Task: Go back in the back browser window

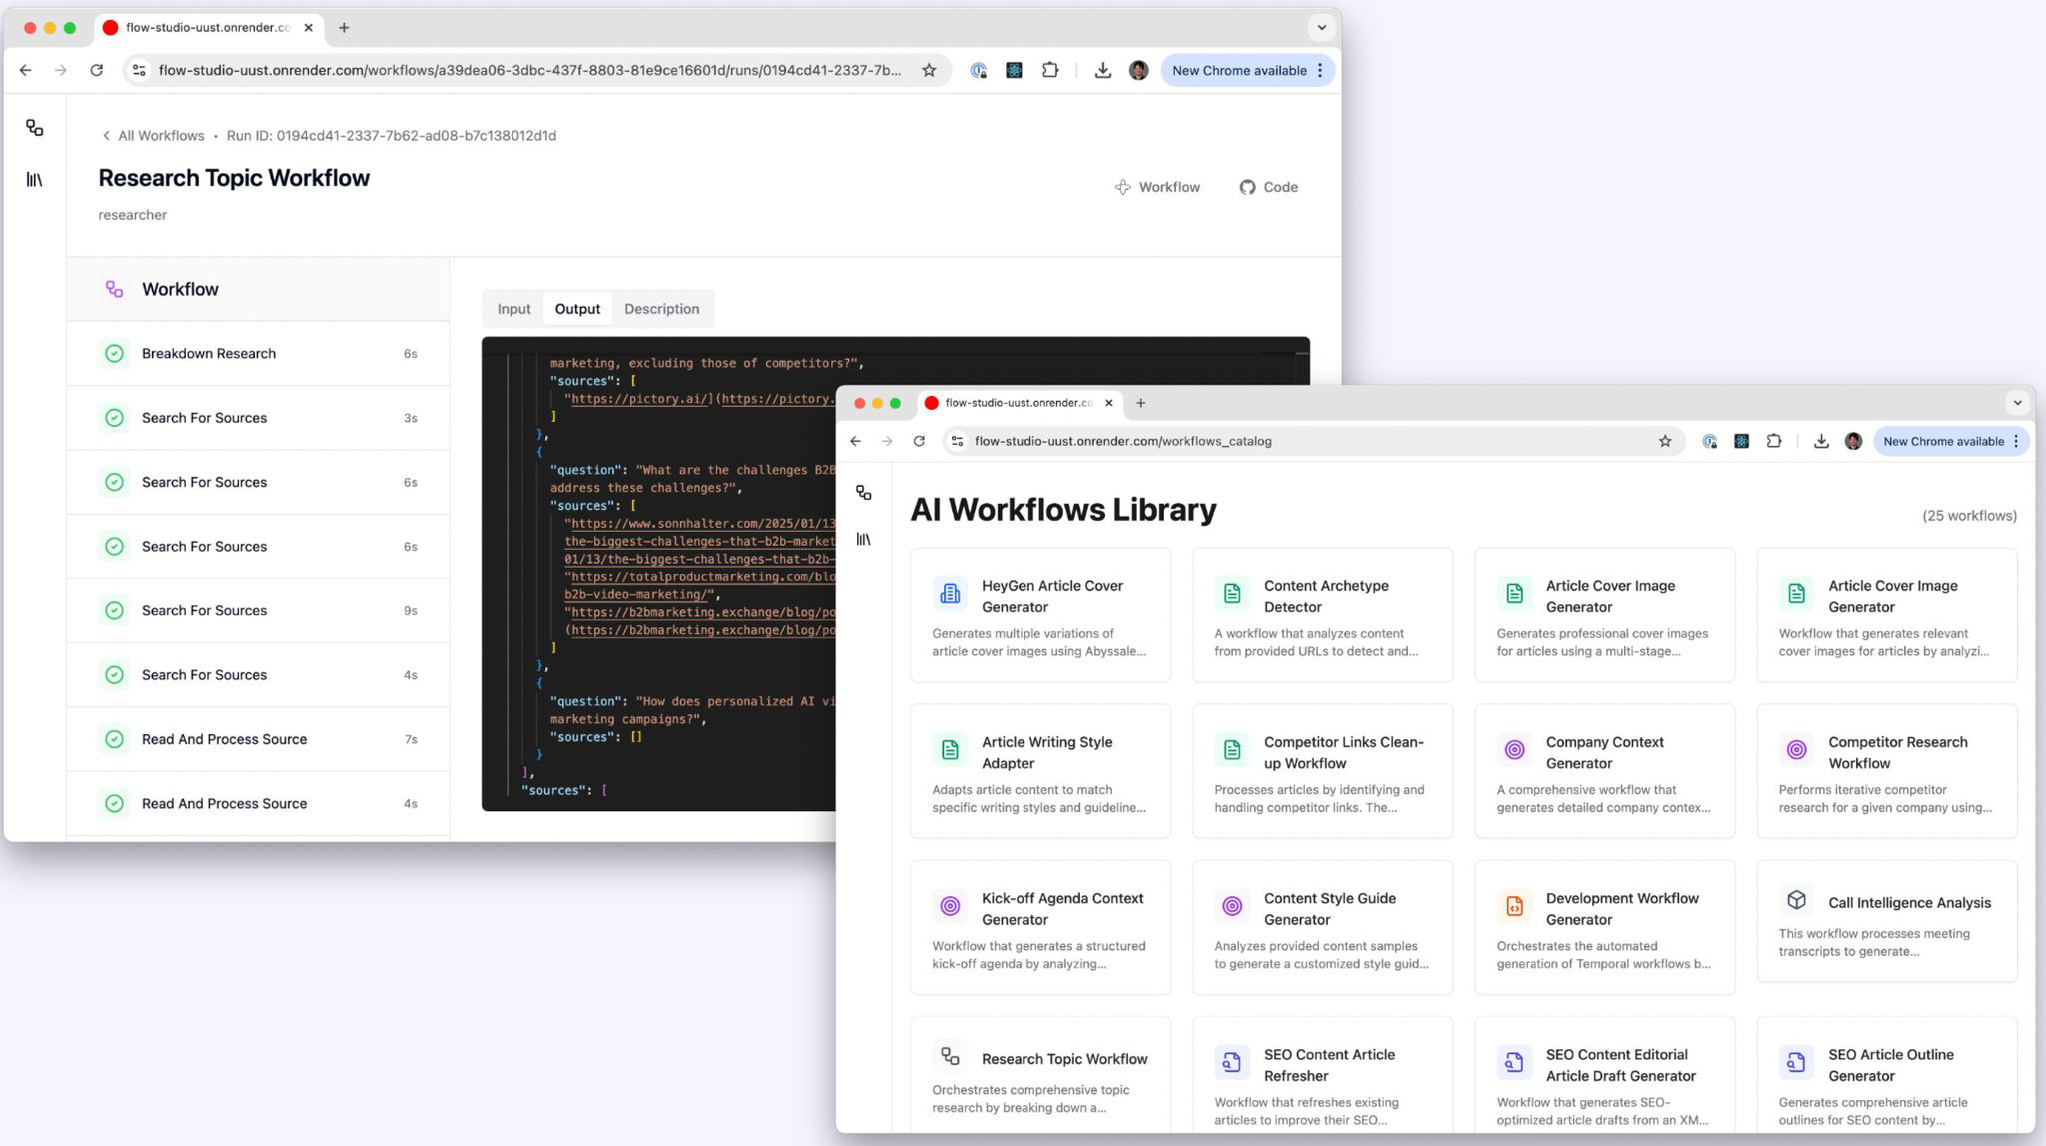Action: click(x=26, y=70)
